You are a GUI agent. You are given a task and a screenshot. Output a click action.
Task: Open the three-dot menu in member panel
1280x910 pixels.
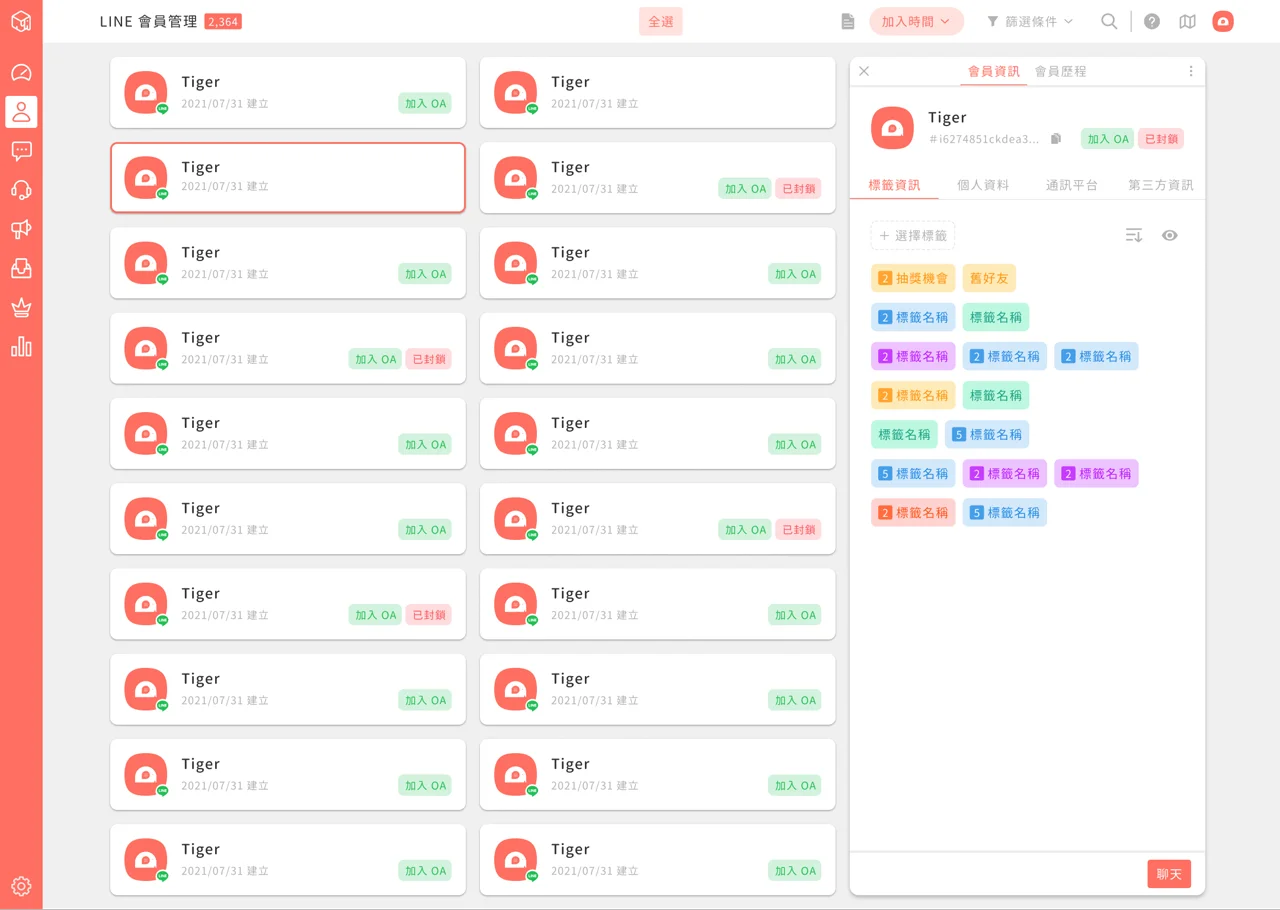point(1191,71)
